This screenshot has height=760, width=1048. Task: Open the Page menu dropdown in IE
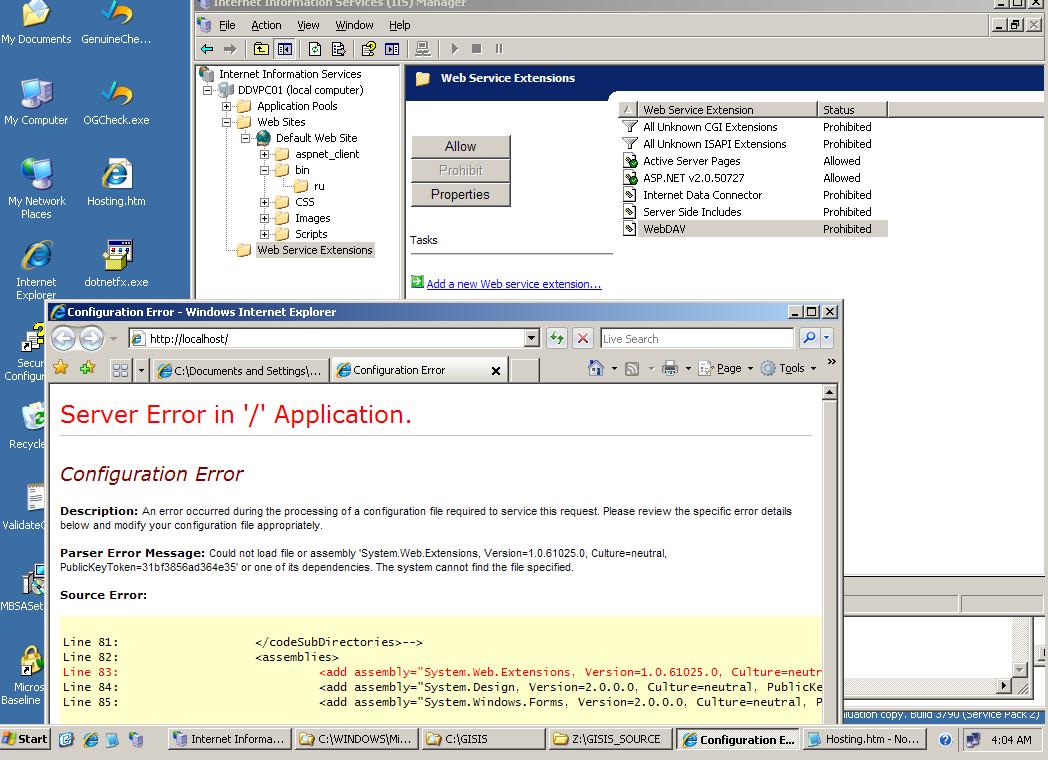tap(750, 368)
